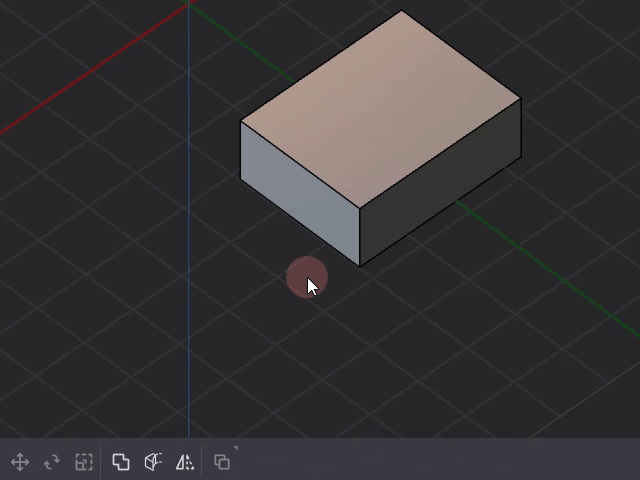Select the Scale tool icon
Screen dimensions: 640x480
click(x=84, y=462)
